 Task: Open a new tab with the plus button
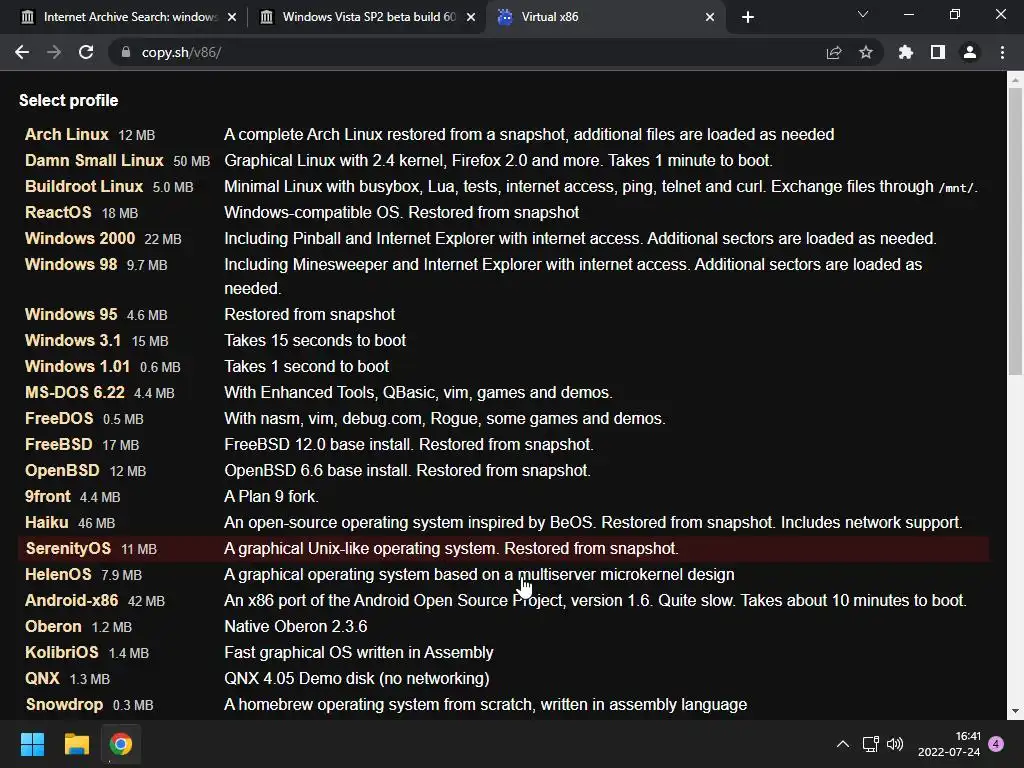[748, 17]
